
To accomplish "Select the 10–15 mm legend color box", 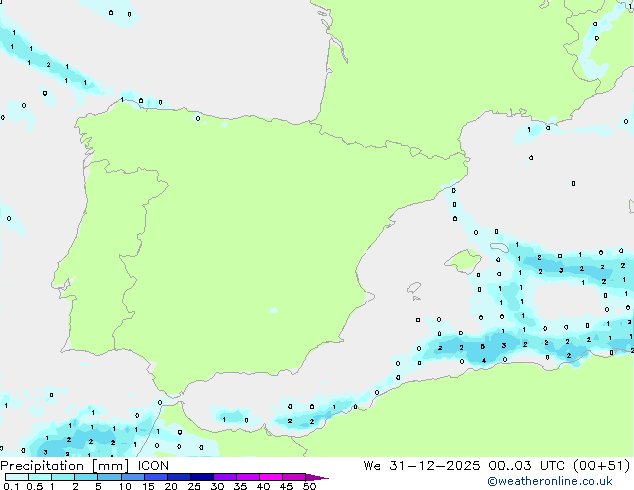I will pos(132,477).
